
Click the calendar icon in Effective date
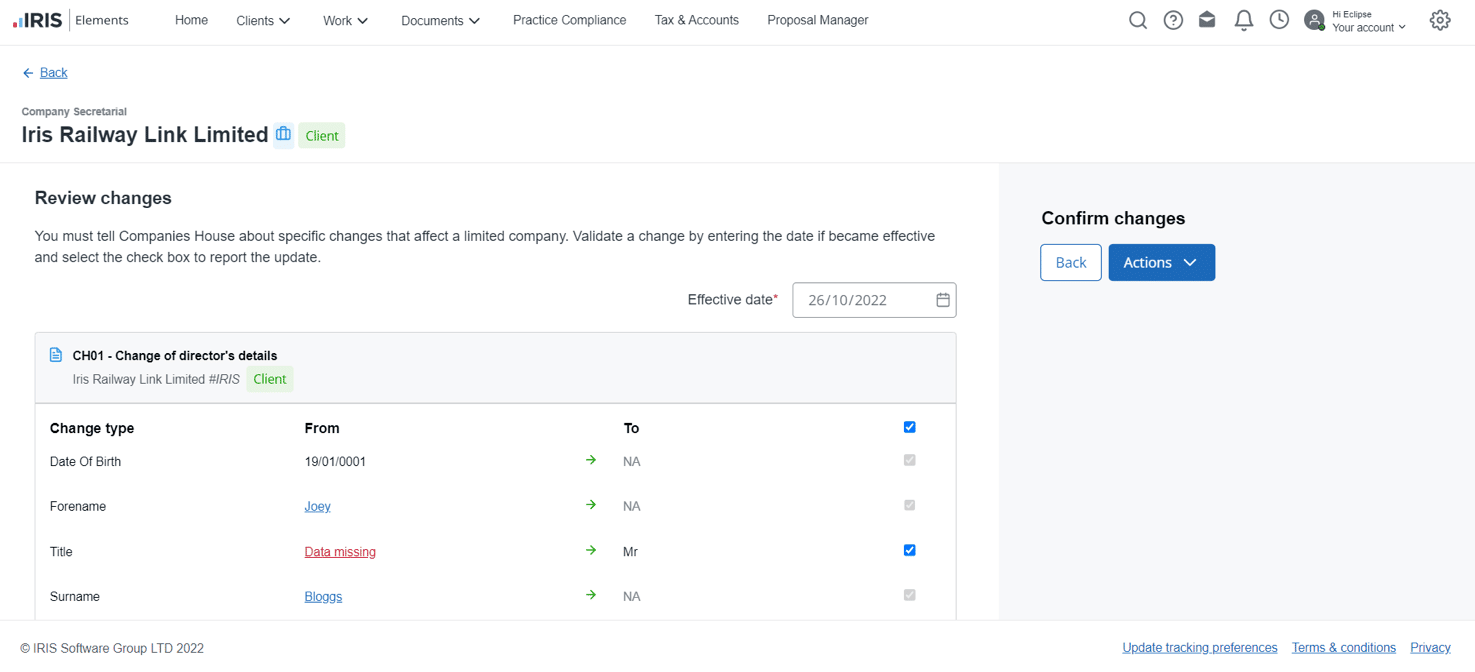coord(942,300)
